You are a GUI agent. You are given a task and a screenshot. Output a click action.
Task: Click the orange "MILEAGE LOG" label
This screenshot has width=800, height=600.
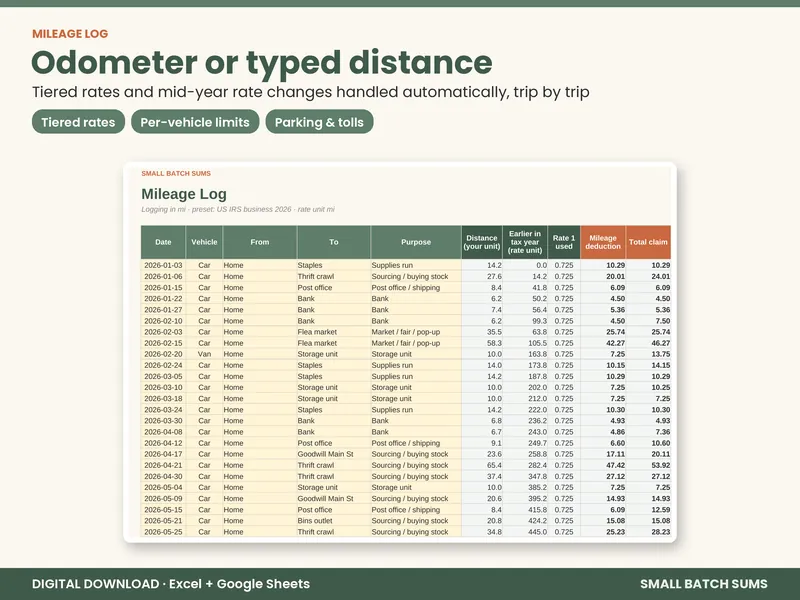pos(70,34)
